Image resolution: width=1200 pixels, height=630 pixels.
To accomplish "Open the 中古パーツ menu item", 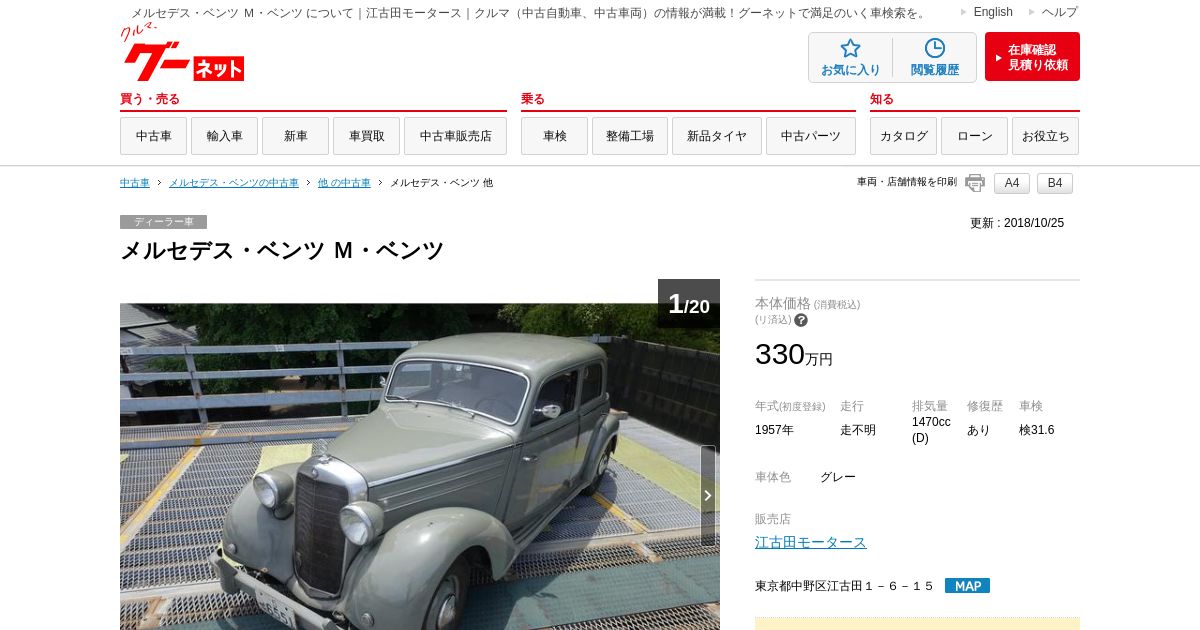I will [811, 136].
